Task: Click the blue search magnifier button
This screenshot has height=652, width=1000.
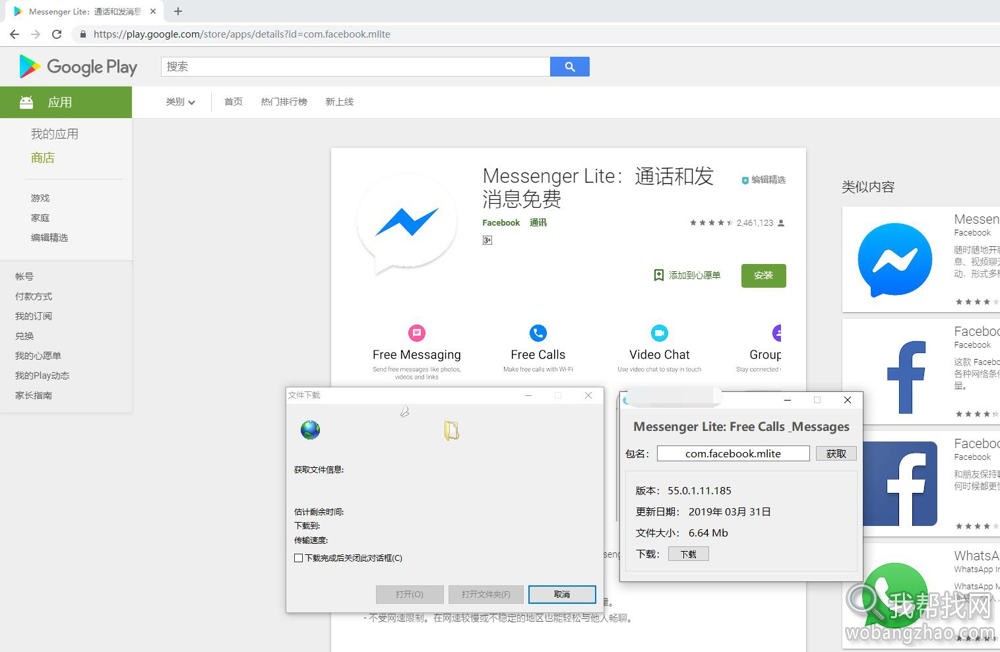Action: click(x=570, y=66)
